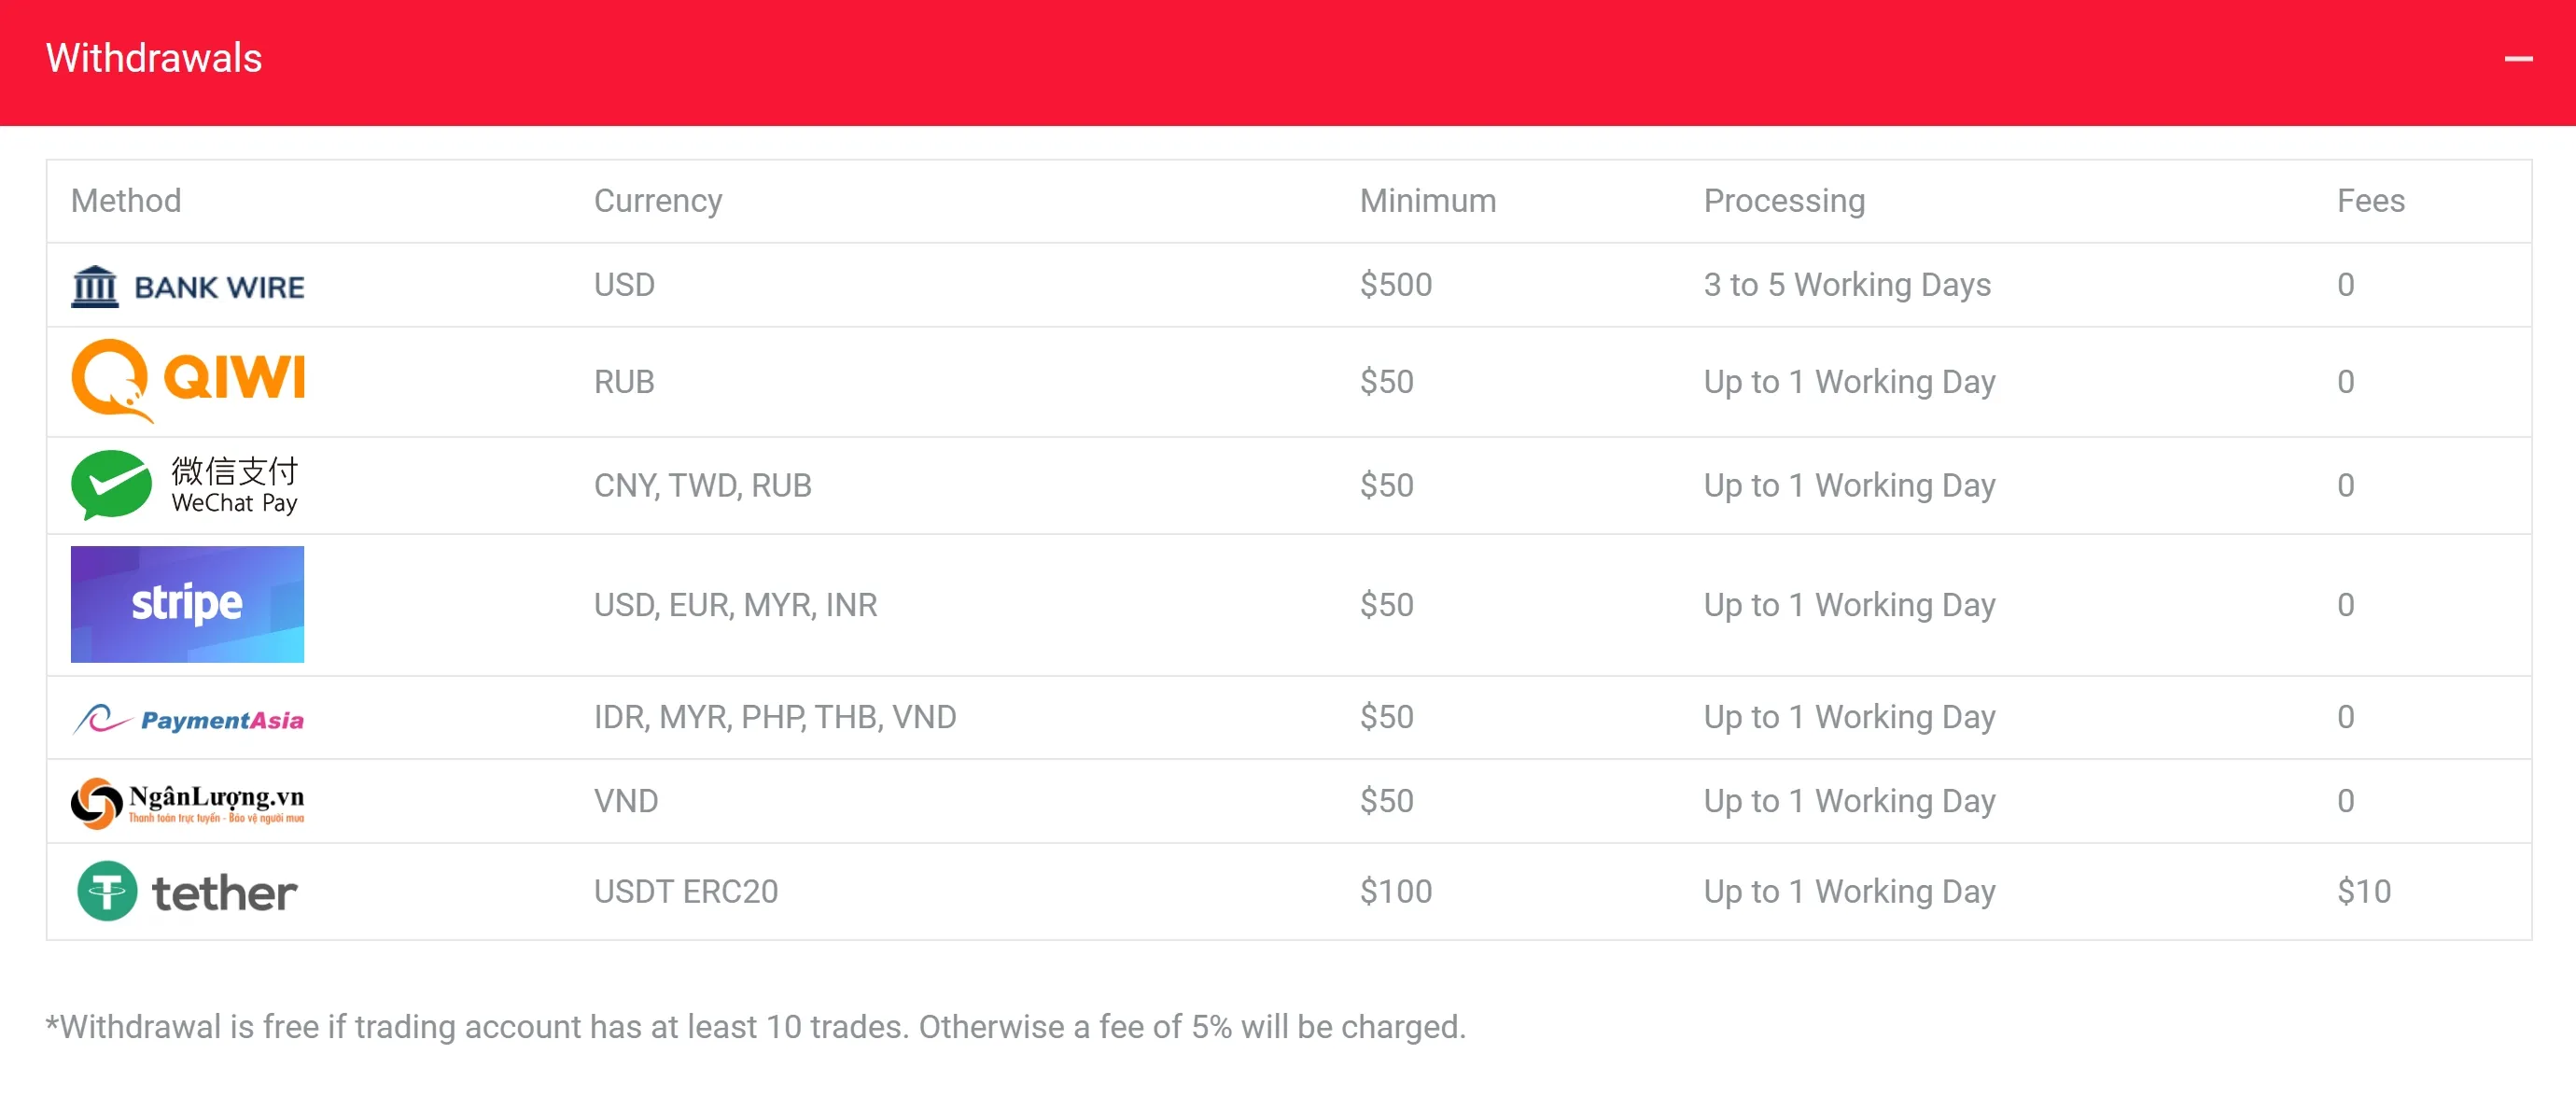Click the Method column header

(126, 200)
